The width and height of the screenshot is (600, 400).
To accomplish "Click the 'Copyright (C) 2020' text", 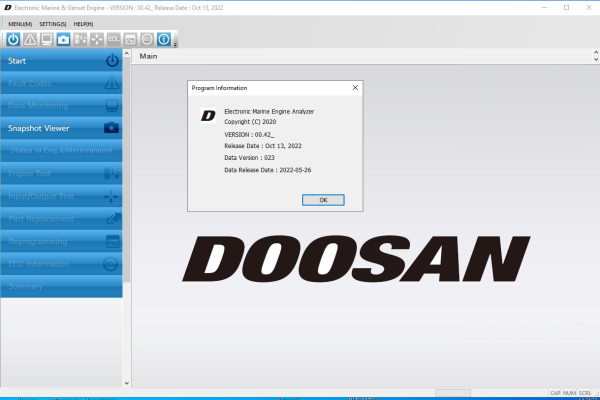I will pyautogui.click(x=250, y=122).
